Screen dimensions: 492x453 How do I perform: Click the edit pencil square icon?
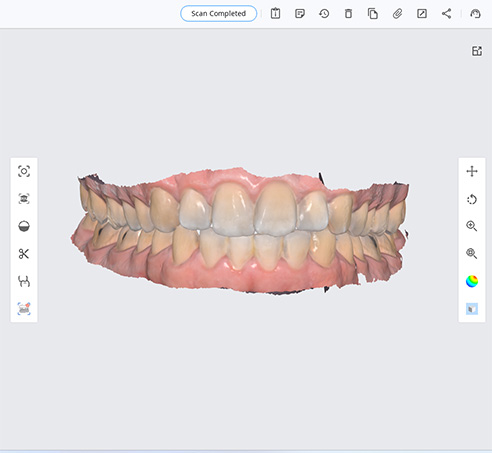coord(422,14)
